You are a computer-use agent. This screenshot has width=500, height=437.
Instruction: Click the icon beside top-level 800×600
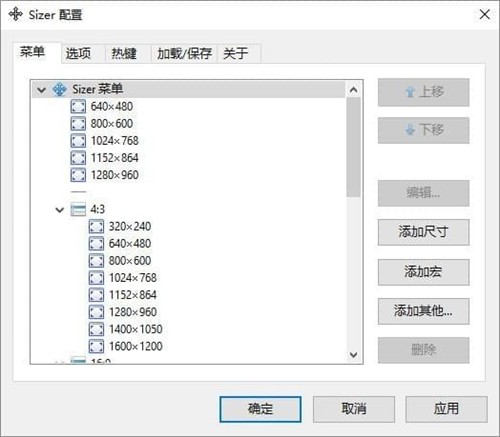tap(78, 124)
